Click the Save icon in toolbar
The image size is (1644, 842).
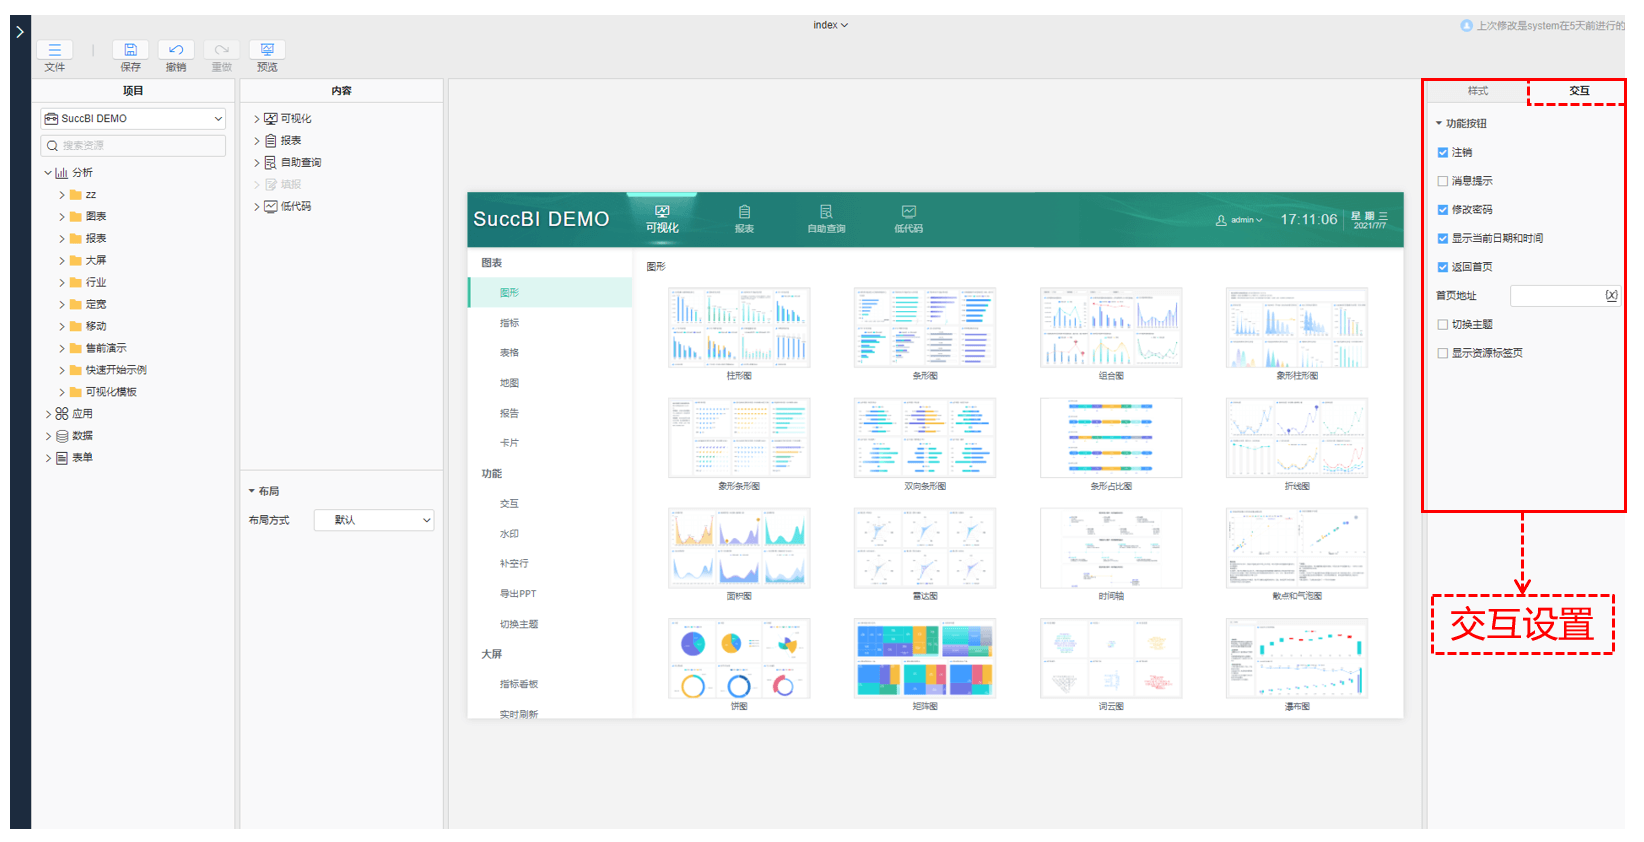(x=130, y=50)
